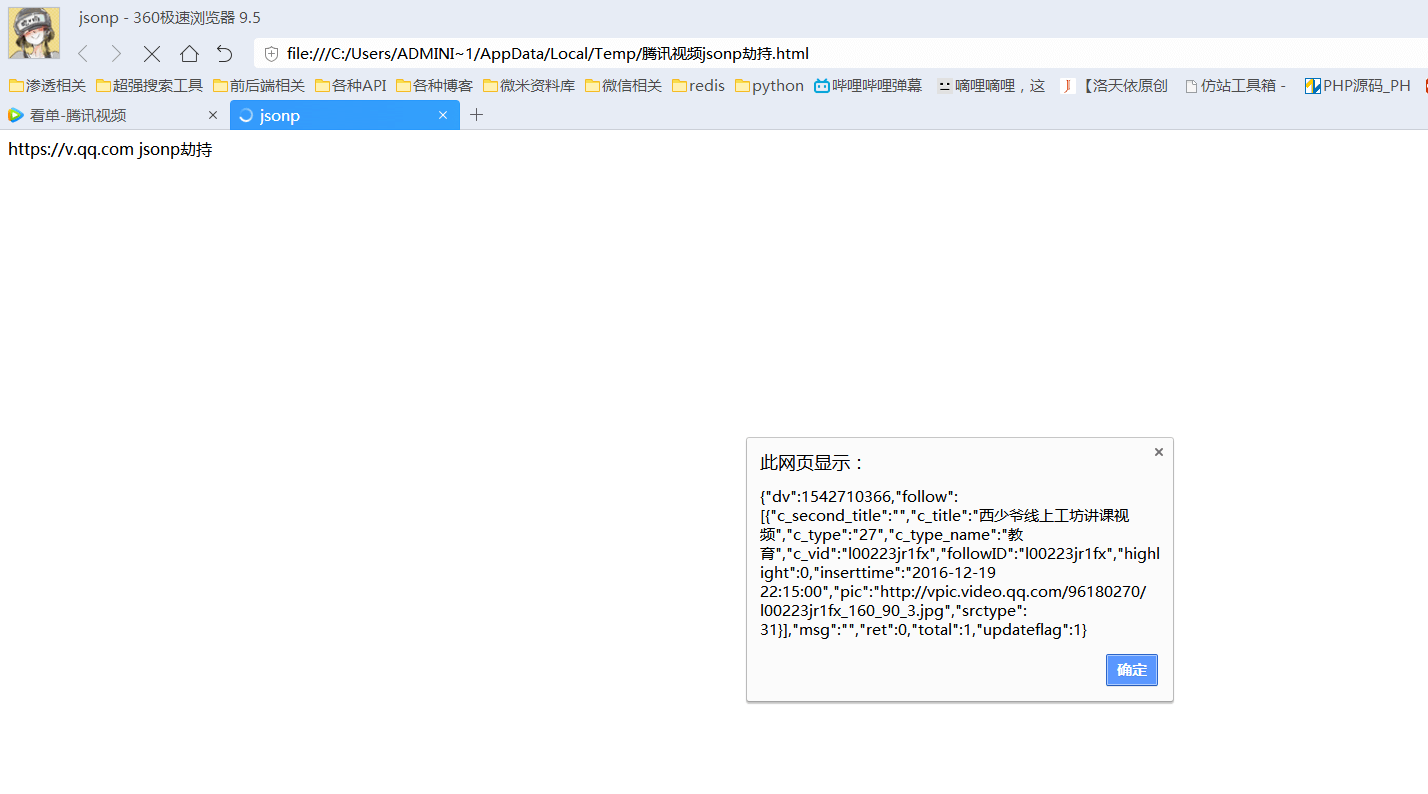This screenshot has width=1428, height=794.
Task: Open the 前后端相关 bookmarks folder
Action: (x=259, y=86)
